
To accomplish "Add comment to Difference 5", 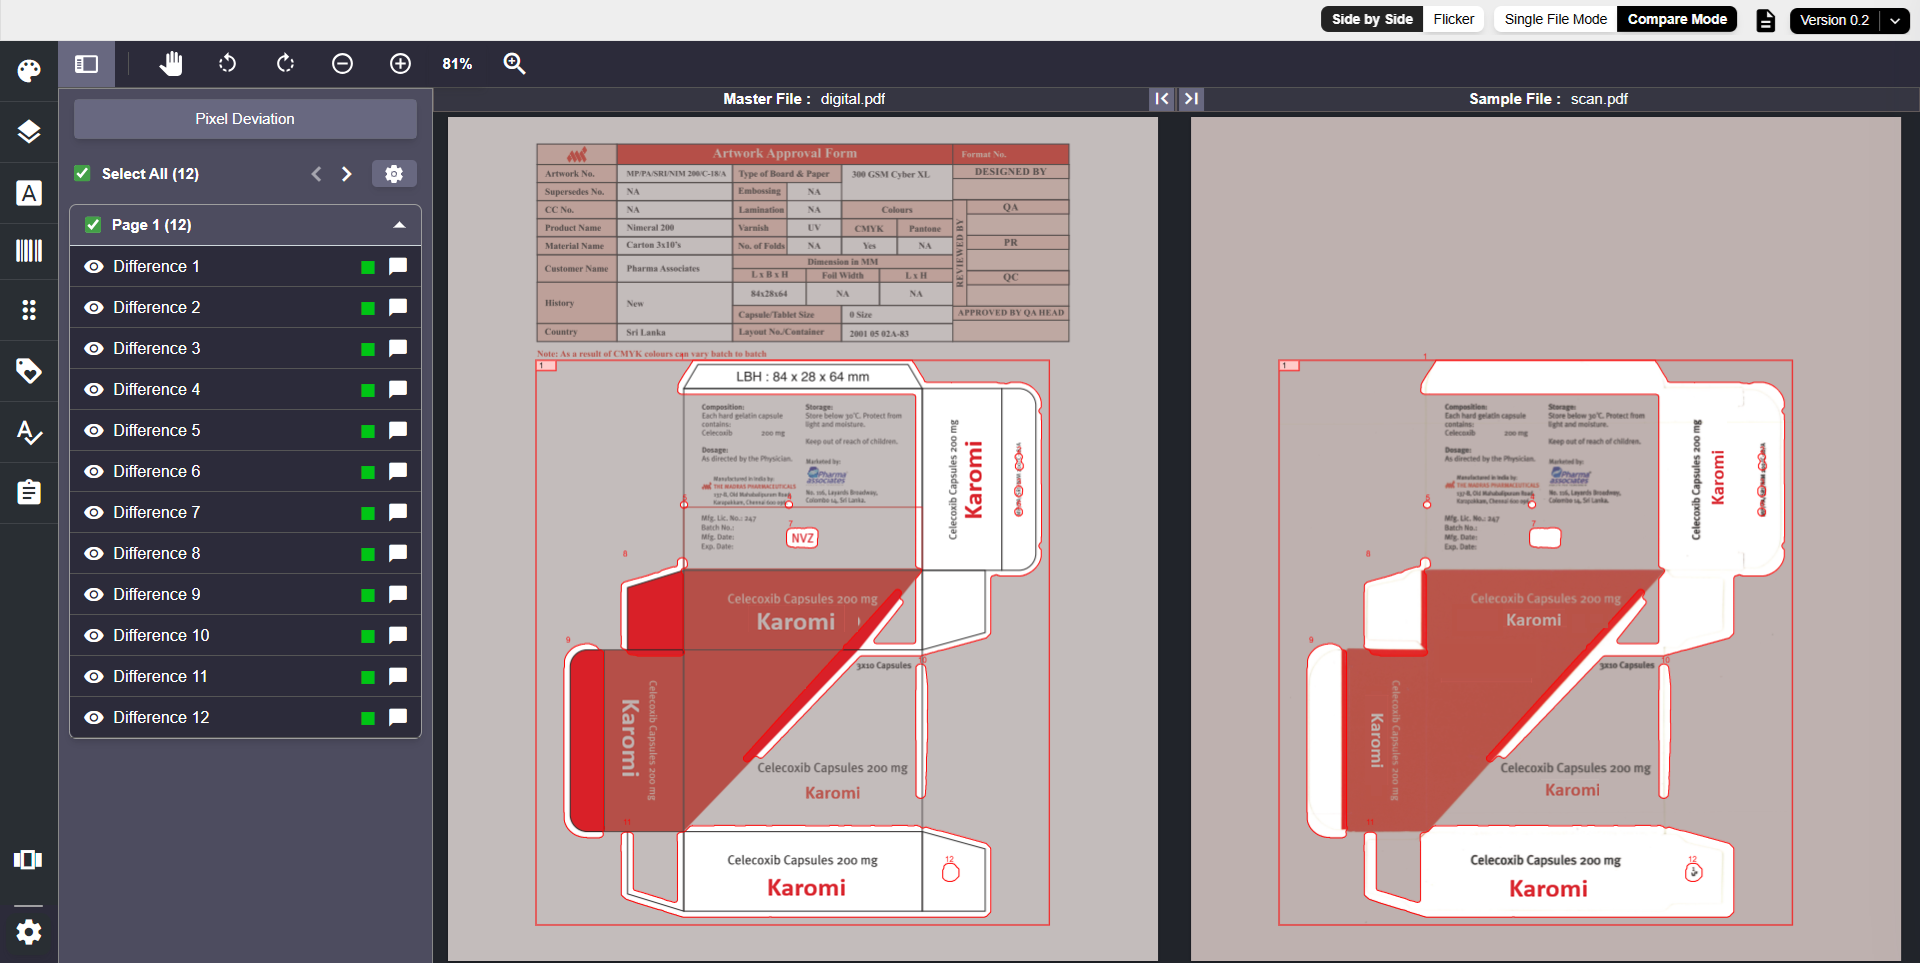I will point(398,430).
